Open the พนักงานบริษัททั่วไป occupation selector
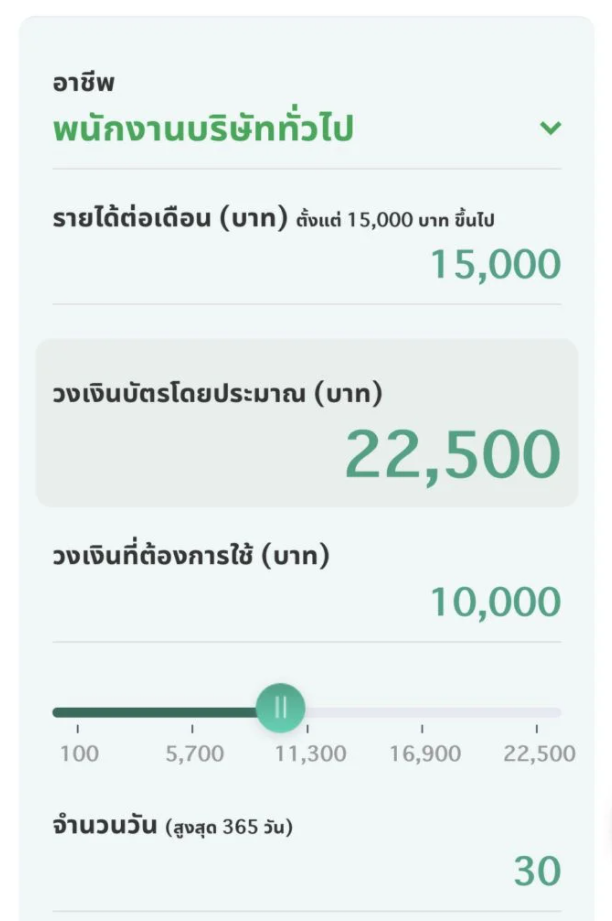 [x=203, y=129]
